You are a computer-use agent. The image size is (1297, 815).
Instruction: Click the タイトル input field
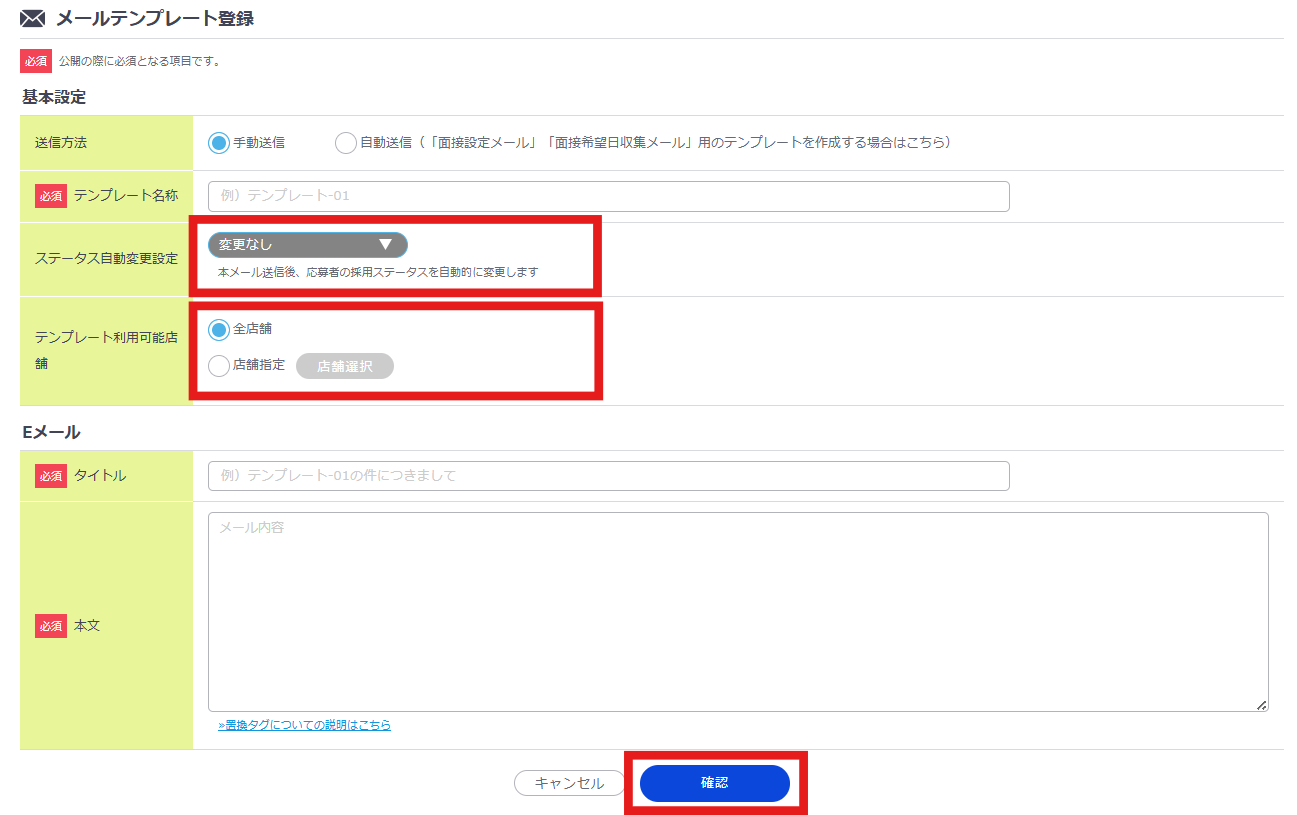pos(608,476)
